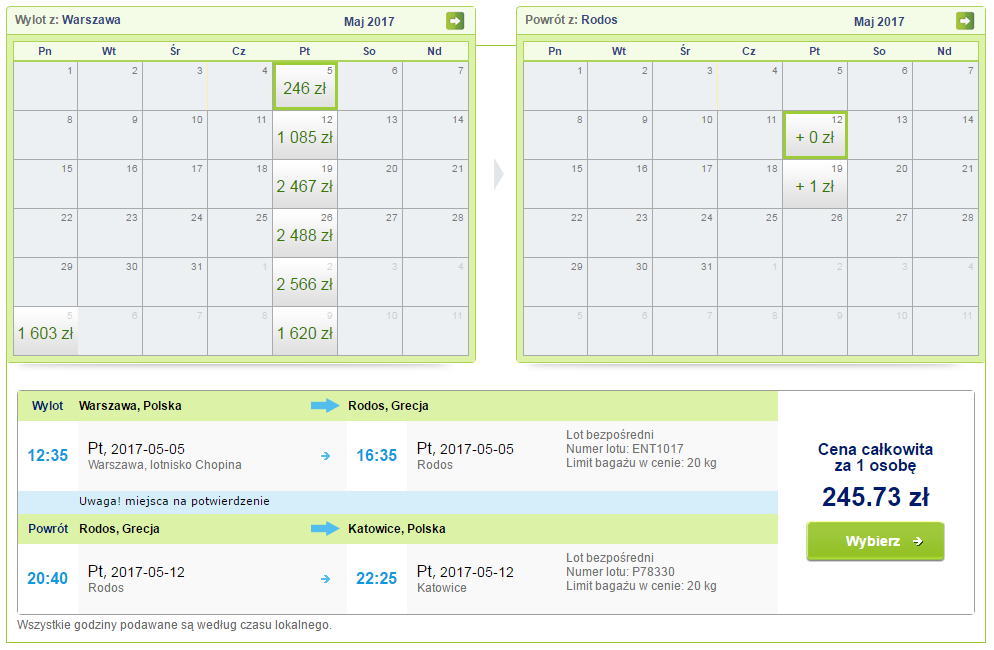This screenshot has height=650, width=994.
Task: Click Pt, 2017-05-05 beside Warszawa, lotnisko Chopina
Action: click(x=136, y=449)
